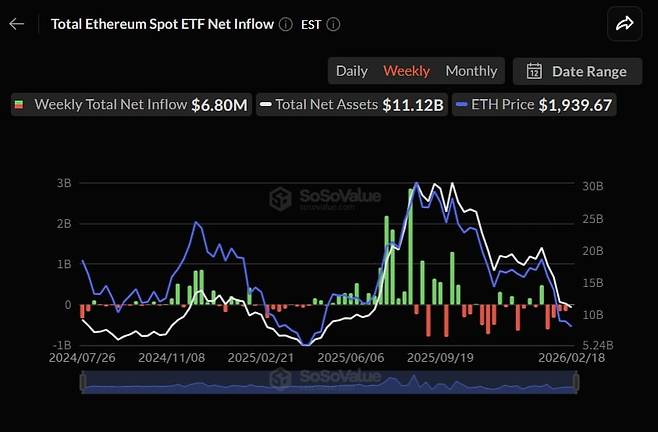Click the Total Ethereum Spot ETF title

tap(162, 24)
